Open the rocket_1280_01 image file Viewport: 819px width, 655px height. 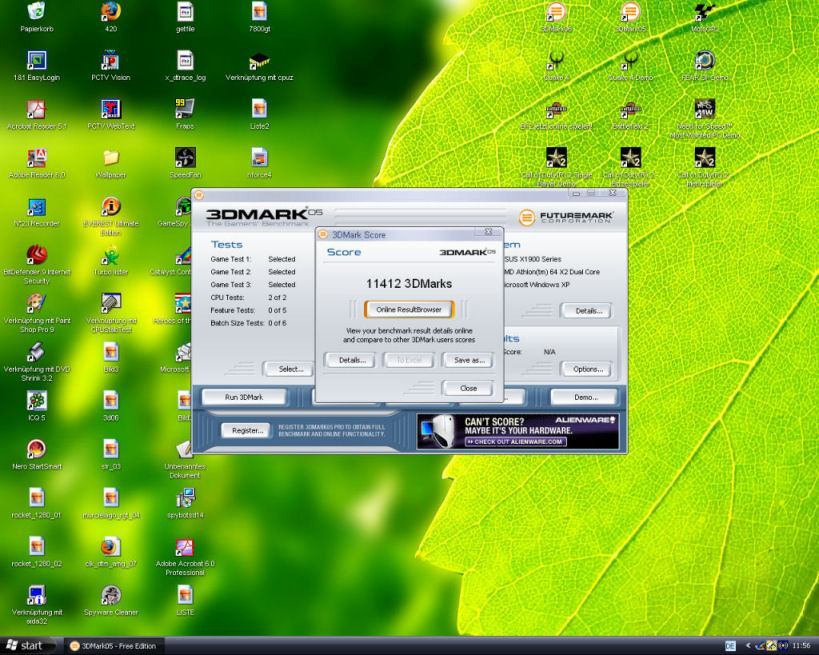tap(37, 498)
